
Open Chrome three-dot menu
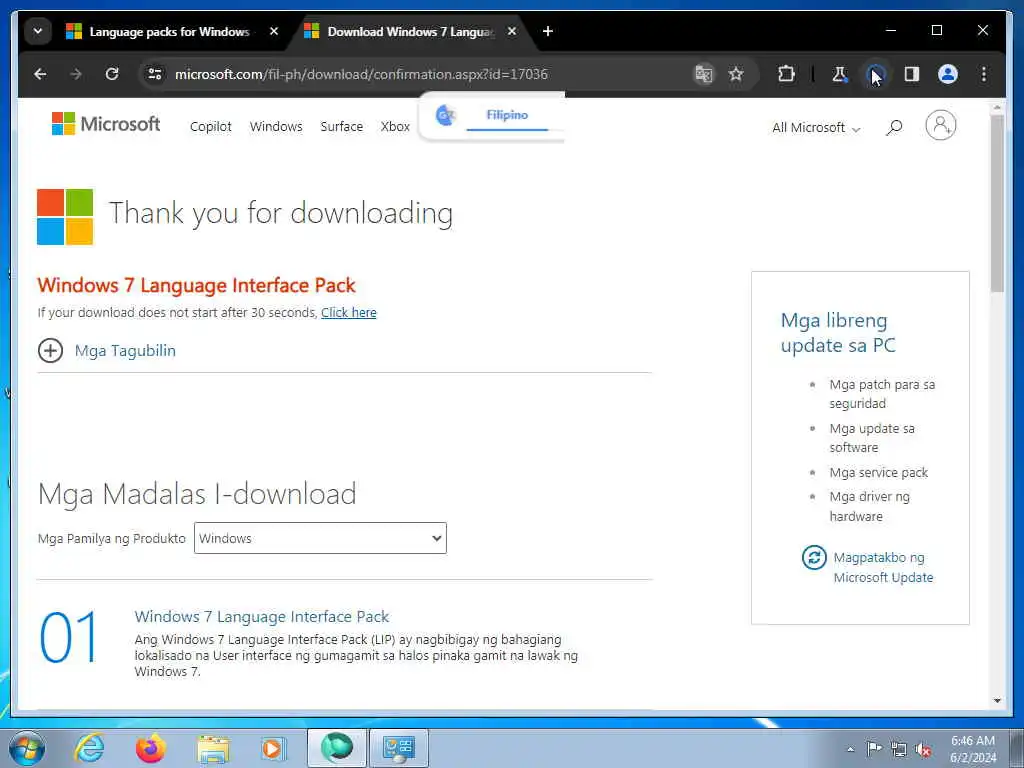(x=984, y=74)
